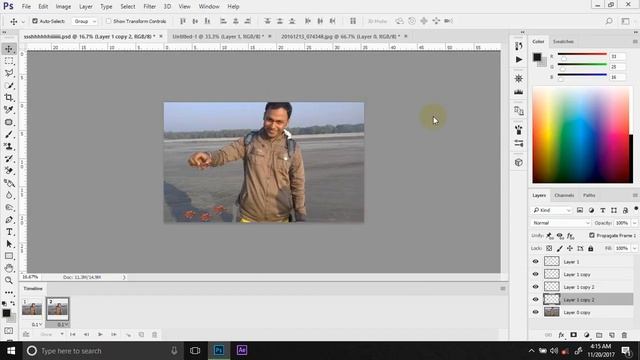This screenshot has height=360, width=640.
Task: Open the layer style fx menu
Action: (x=561, y=335)
